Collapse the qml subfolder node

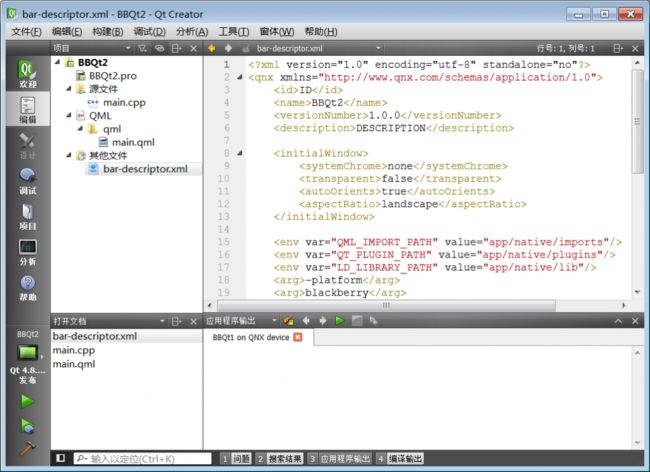pyautogui.click(x=80, y=128)
